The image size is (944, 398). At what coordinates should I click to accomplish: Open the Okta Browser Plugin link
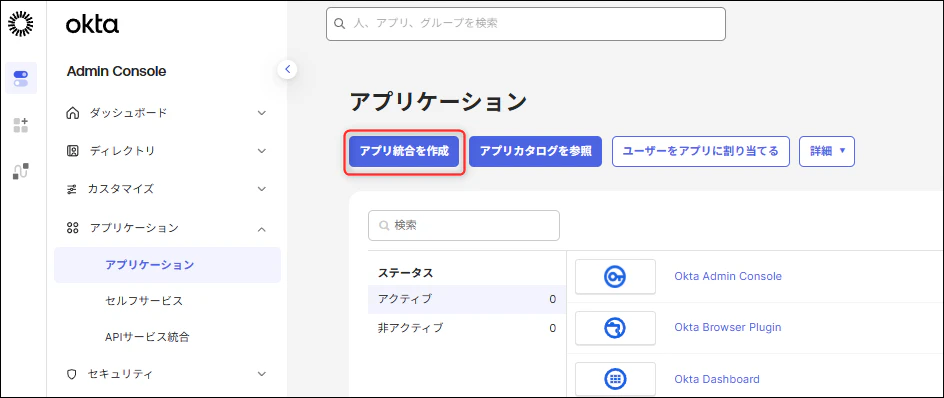(x=728, y=328)
